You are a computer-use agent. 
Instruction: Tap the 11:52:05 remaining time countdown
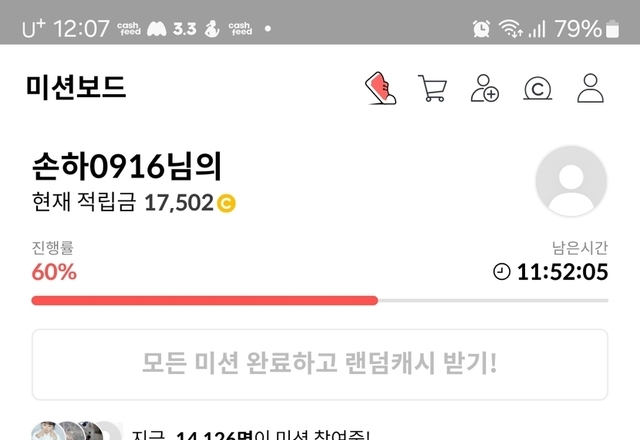[x=562, y=272]
